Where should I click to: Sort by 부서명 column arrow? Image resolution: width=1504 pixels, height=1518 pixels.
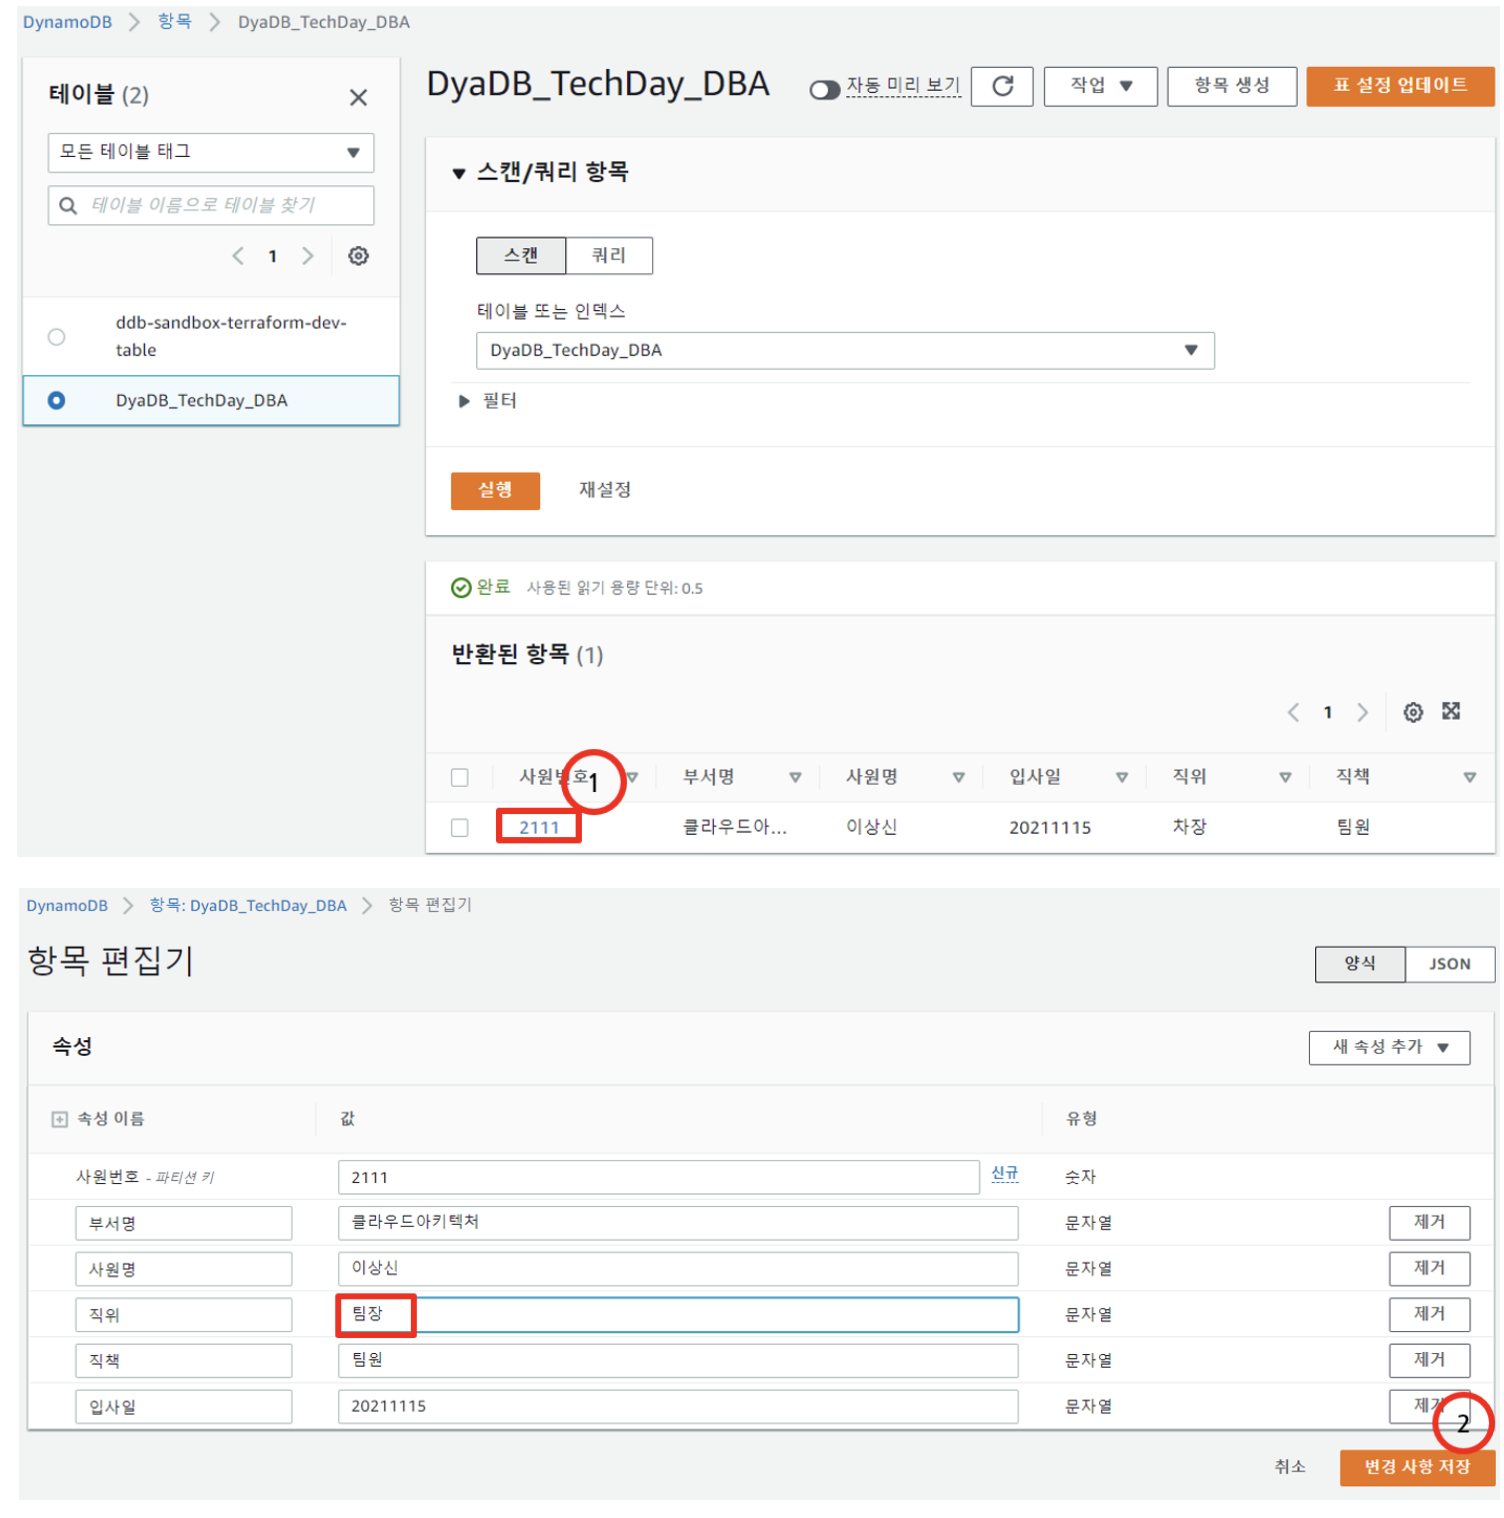coord(795,777)
